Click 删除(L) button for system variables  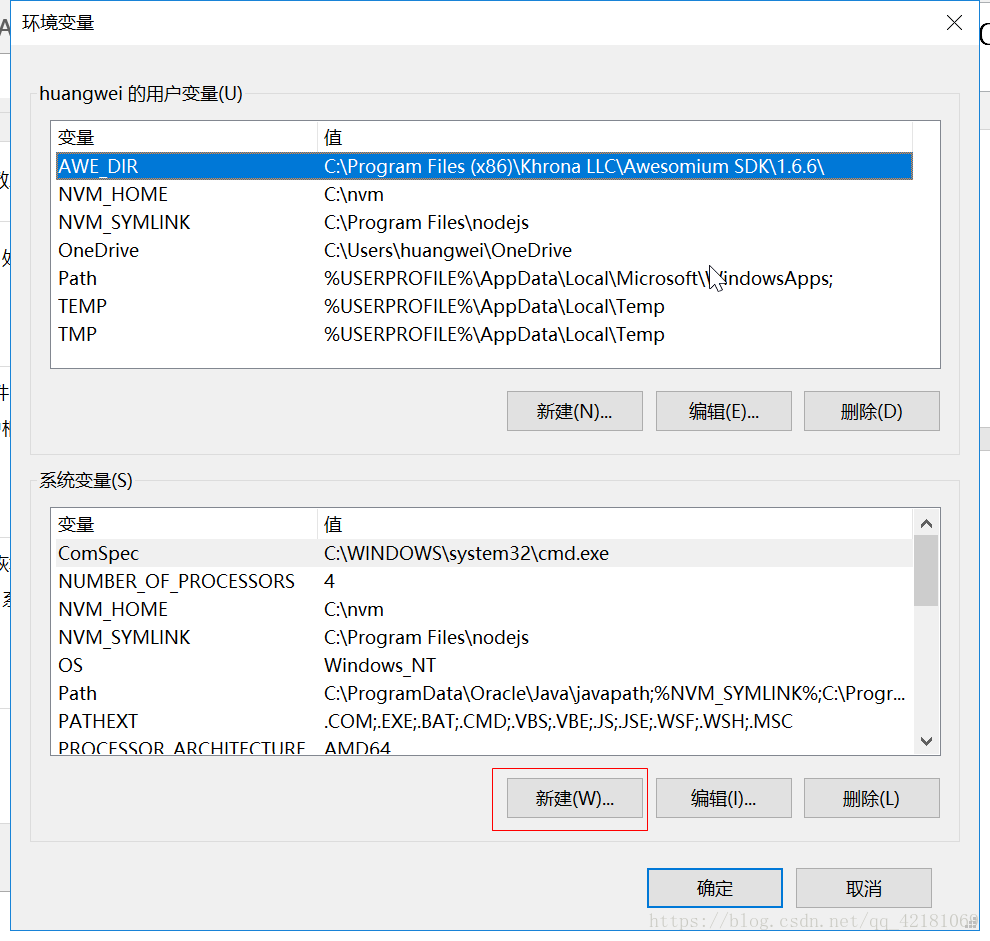pos(871,798)
